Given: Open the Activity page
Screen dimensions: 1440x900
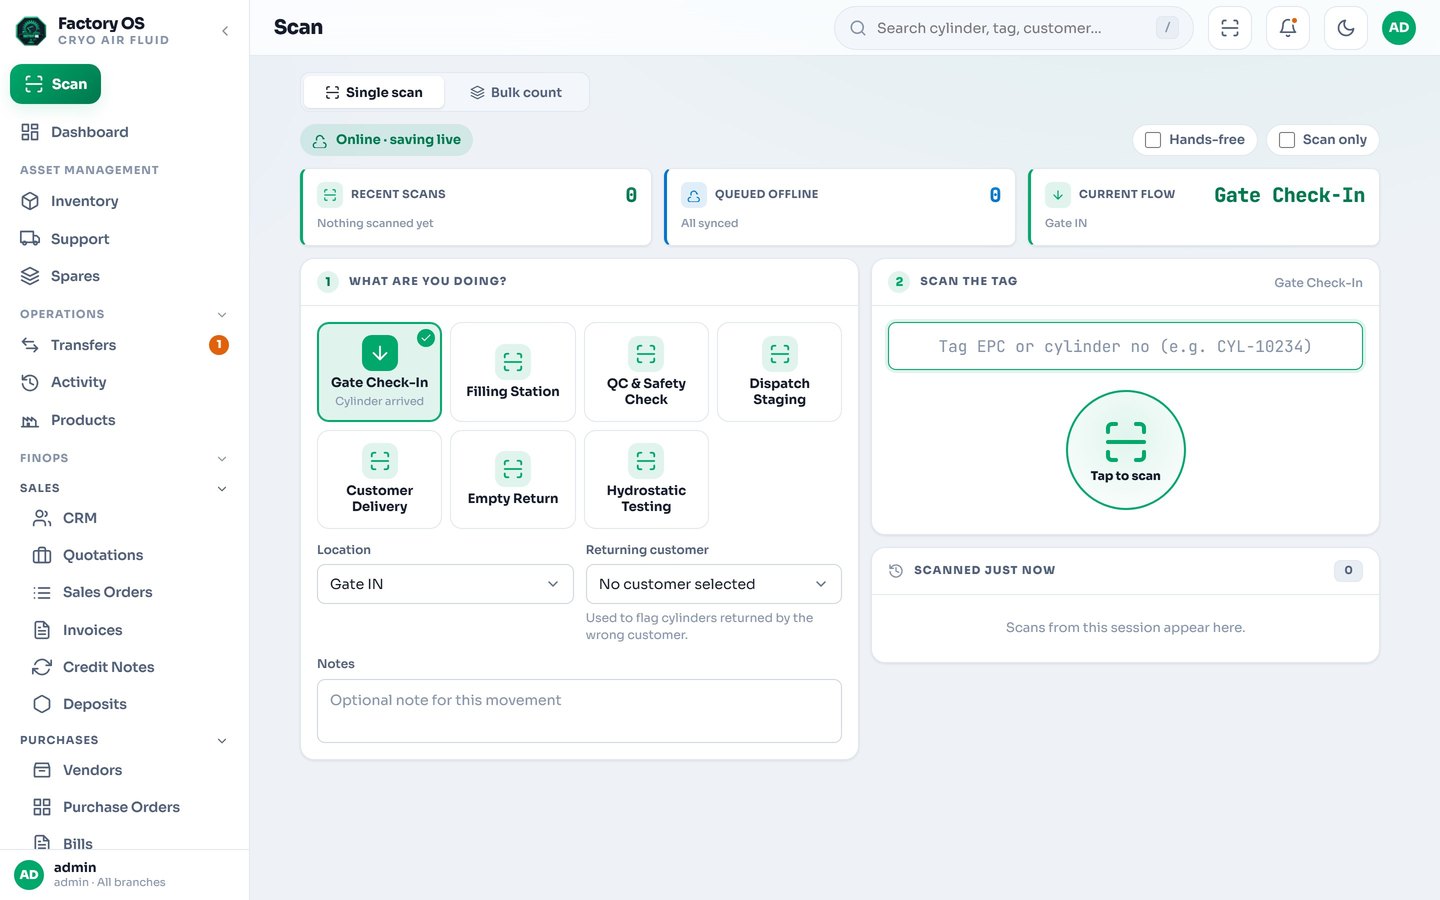Looking at the screenshot, I should [x=124, y=382].
